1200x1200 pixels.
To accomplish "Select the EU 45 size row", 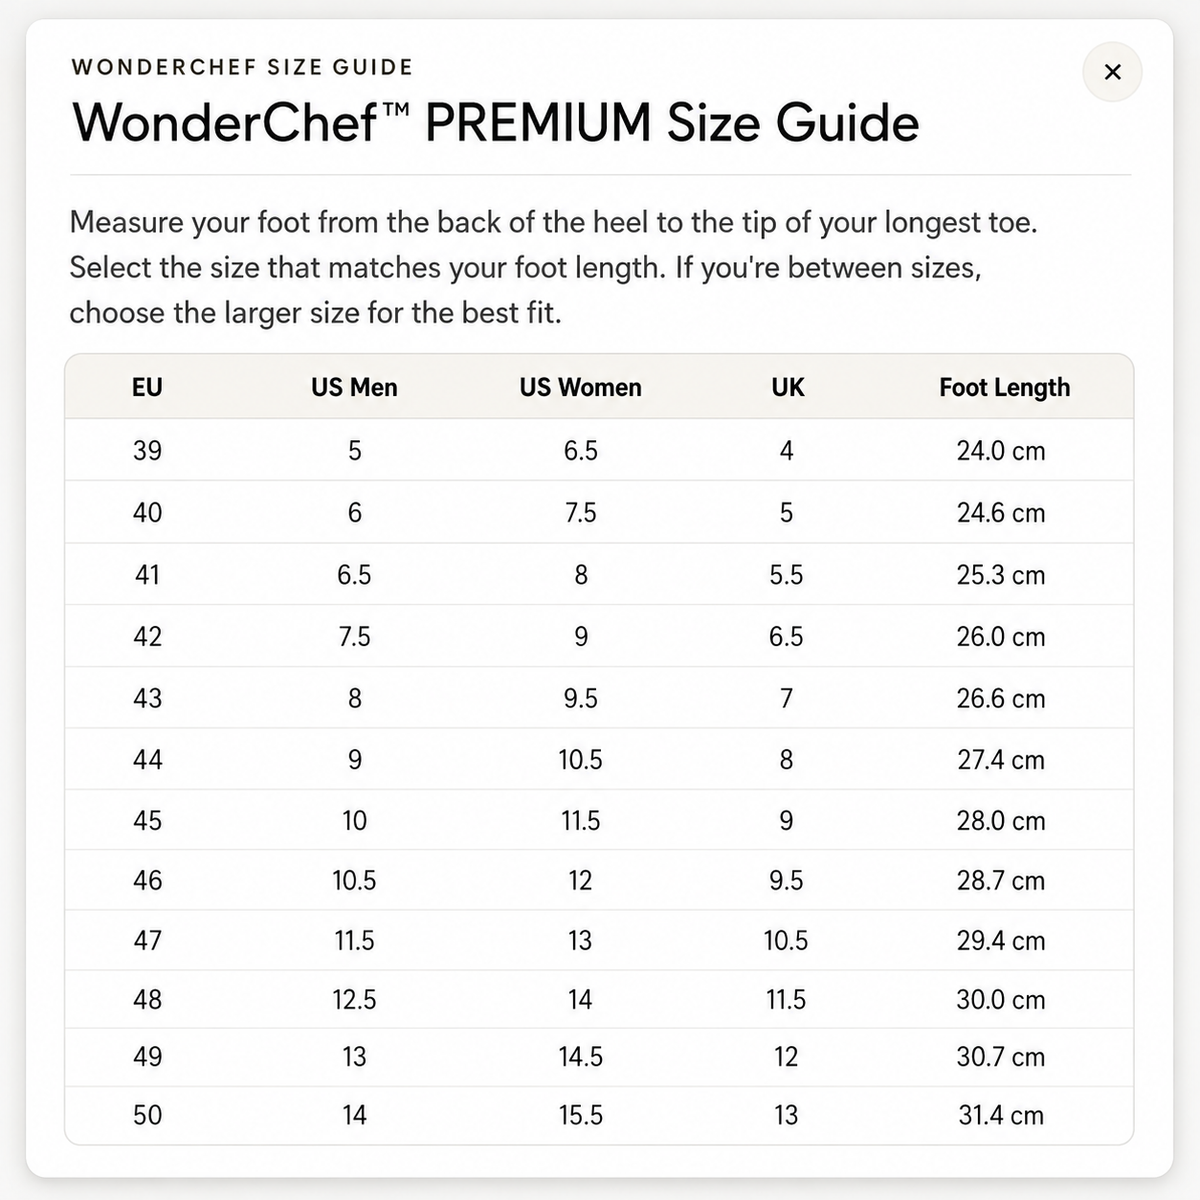I will coord(599,820).
